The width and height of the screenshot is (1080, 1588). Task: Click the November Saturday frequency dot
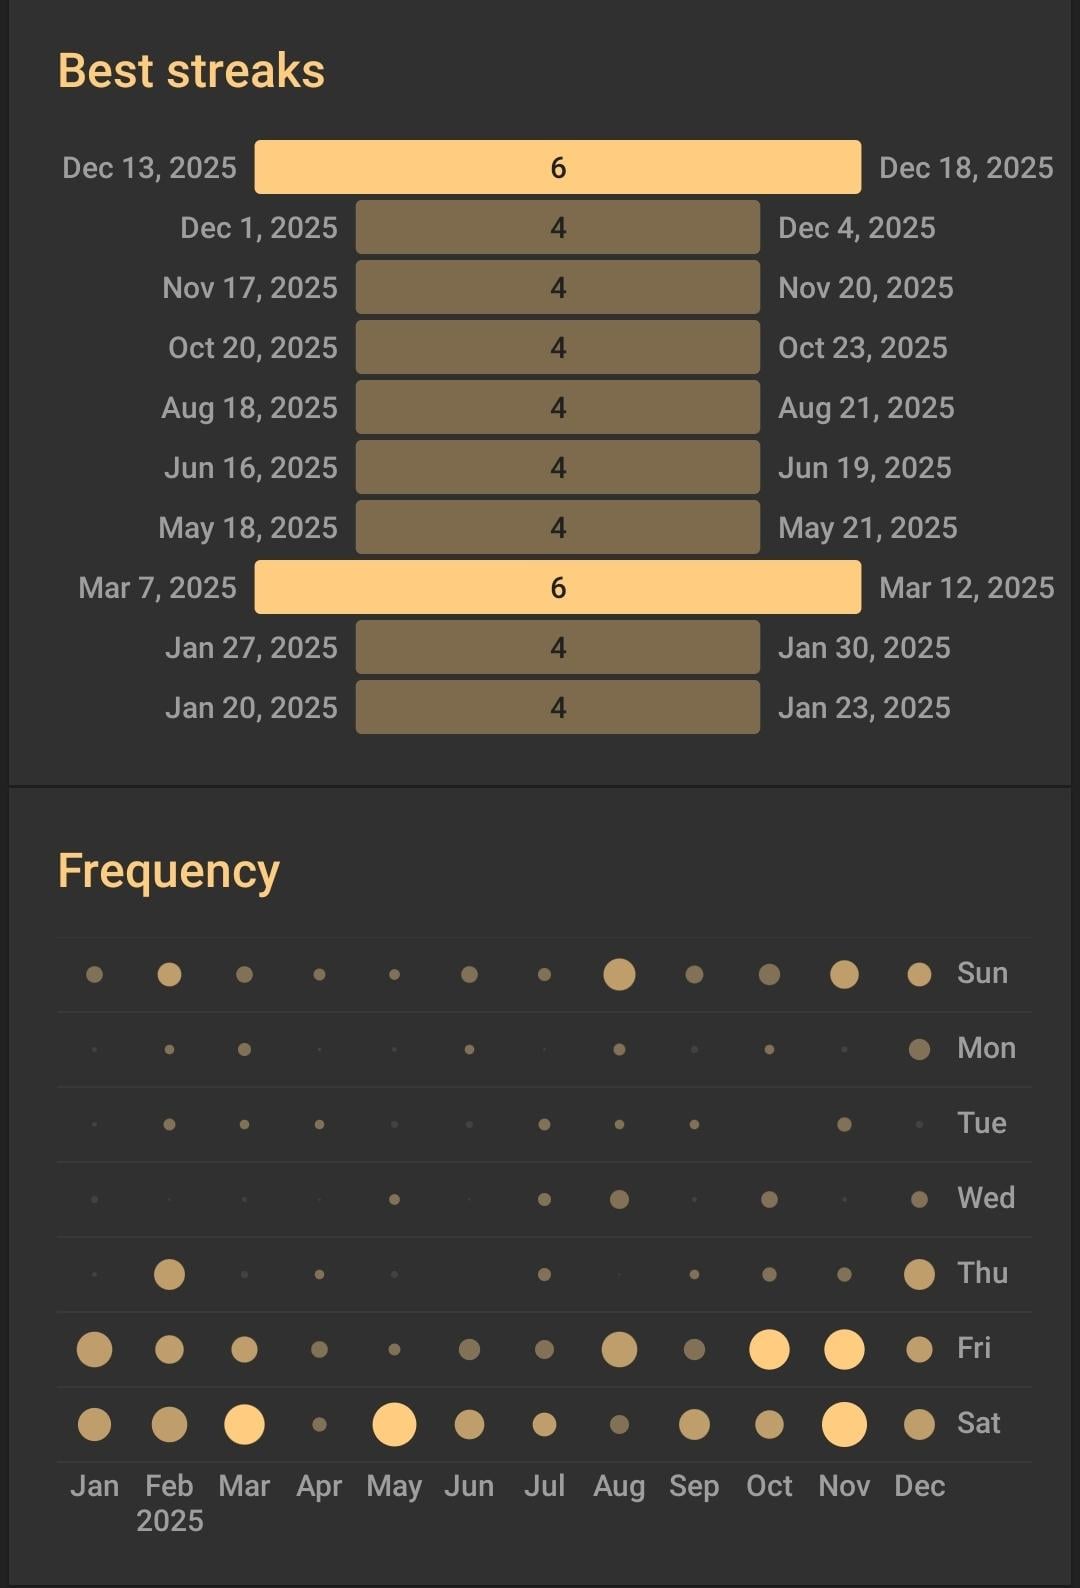pyautogui.click(x=844, y=1424)
